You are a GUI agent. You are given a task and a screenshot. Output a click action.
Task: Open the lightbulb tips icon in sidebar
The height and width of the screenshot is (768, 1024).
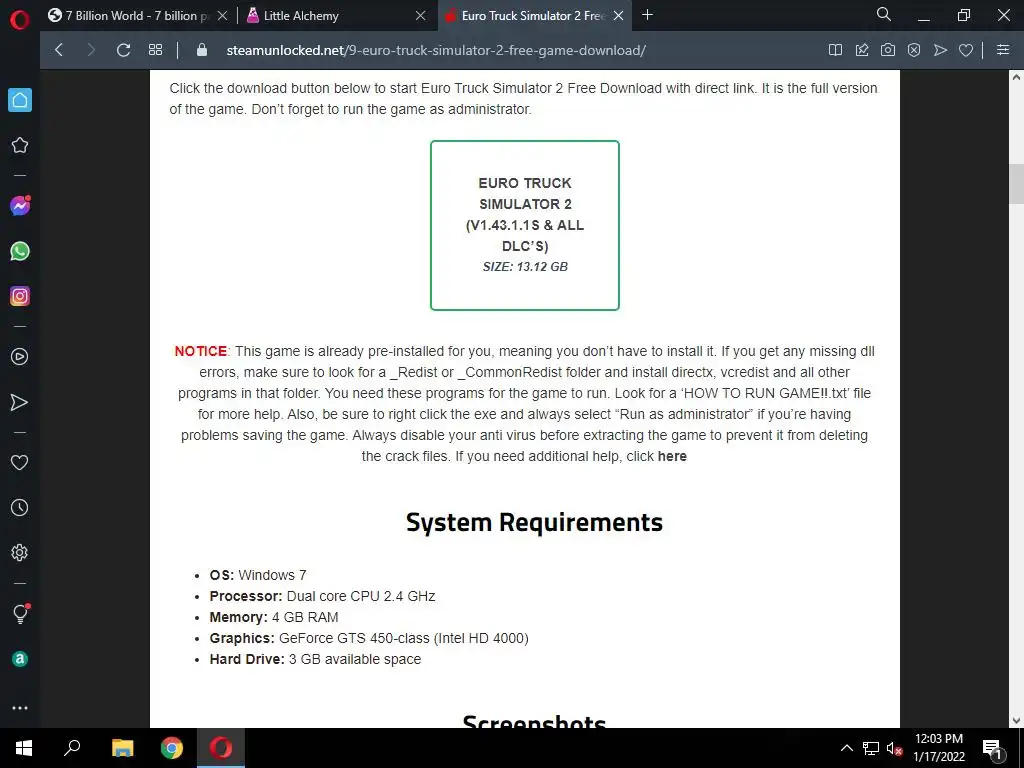tap(20, 613)
